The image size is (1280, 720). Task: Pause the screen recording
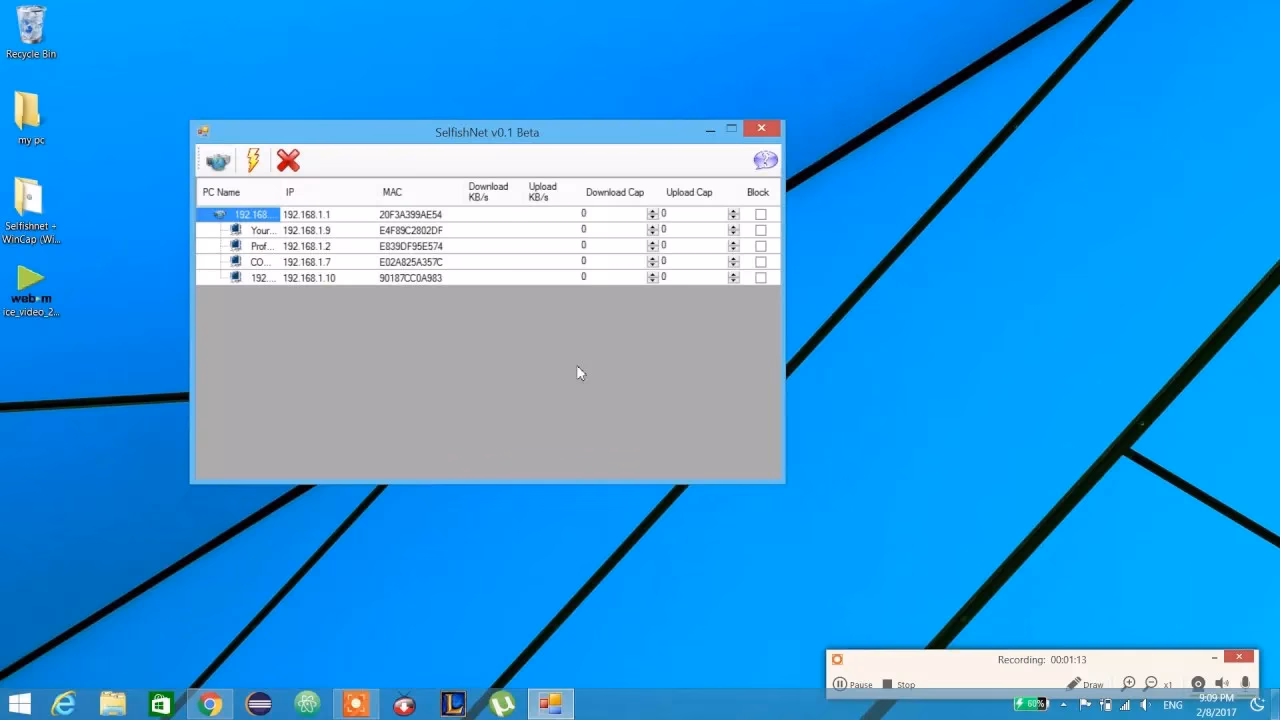(853, 684)
